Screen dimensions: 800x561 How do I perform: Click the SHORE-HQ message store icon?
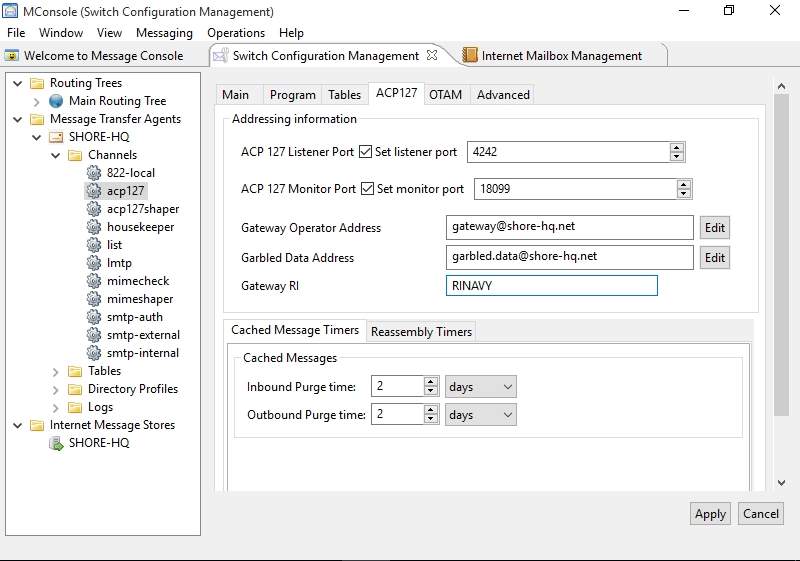click(56, 443)
